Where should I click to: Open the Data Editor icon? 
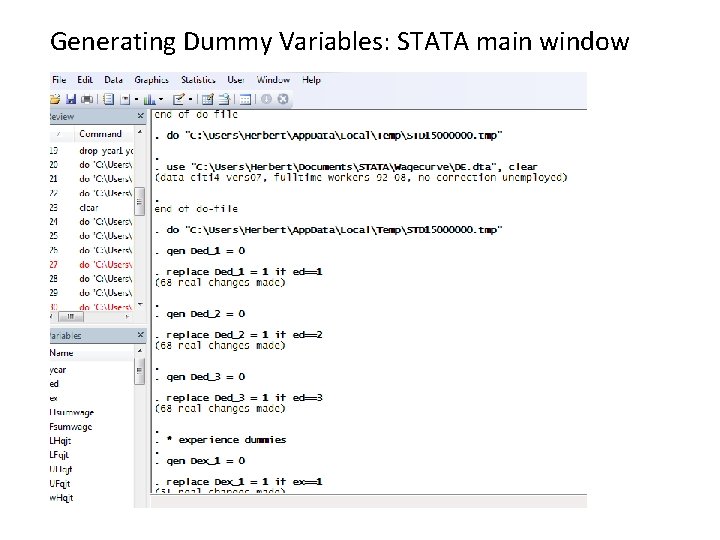click(208, 99)
